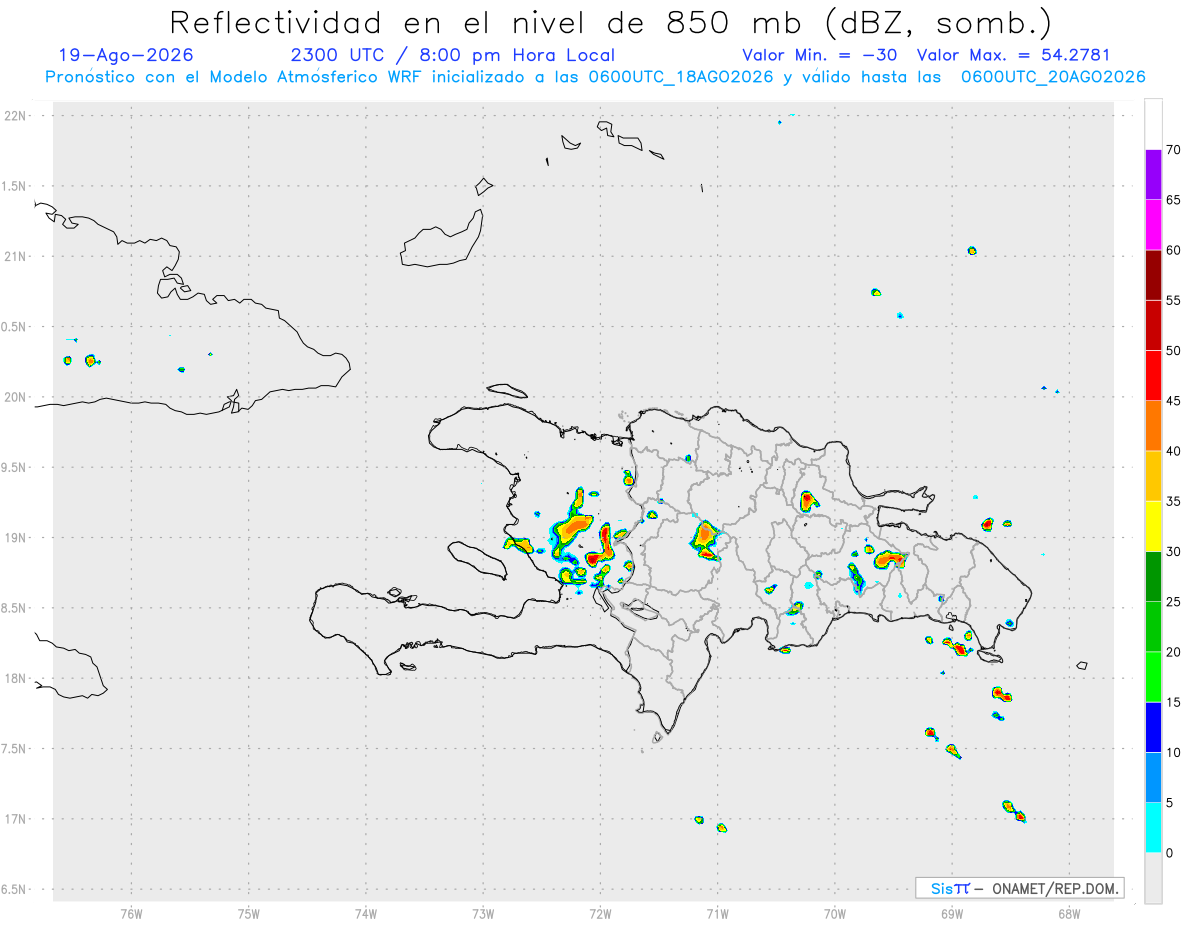Click the '21N' latitude label
1200x927 pixels.
tap(17, 256)
